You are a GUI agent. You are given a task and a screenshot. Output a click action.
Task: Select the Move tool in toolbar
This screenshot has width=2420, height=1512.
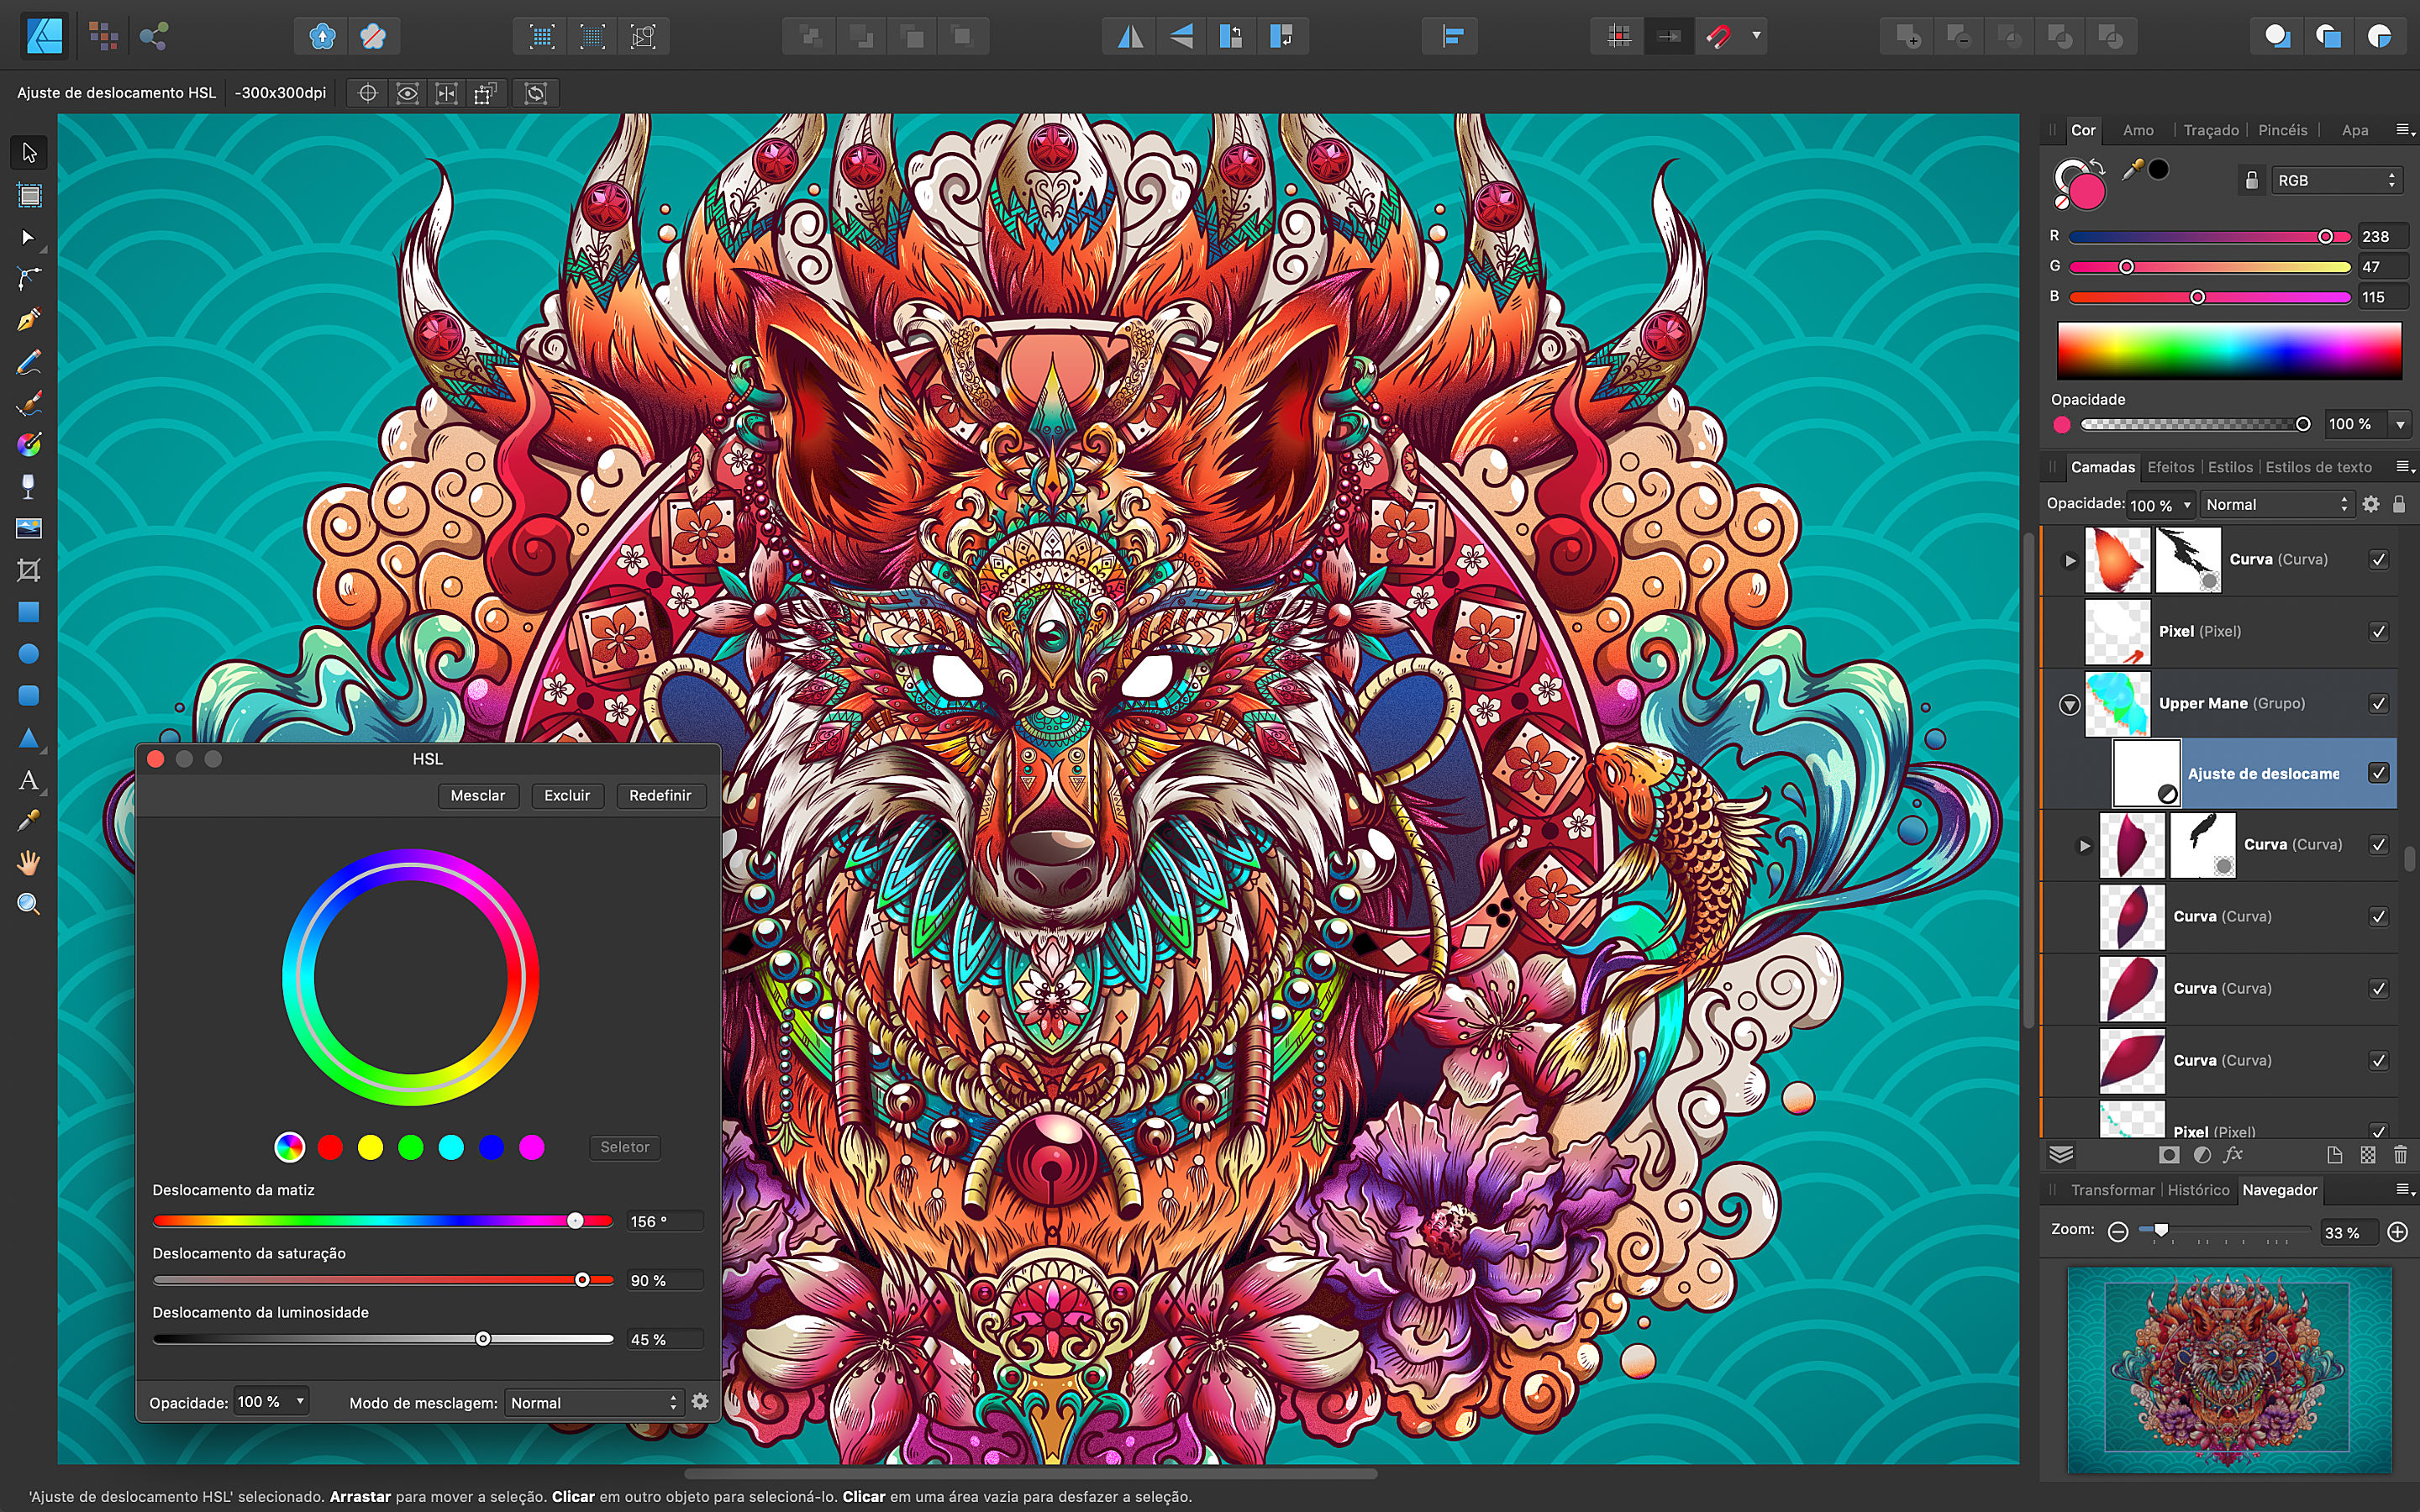click(x=26, y=151)
